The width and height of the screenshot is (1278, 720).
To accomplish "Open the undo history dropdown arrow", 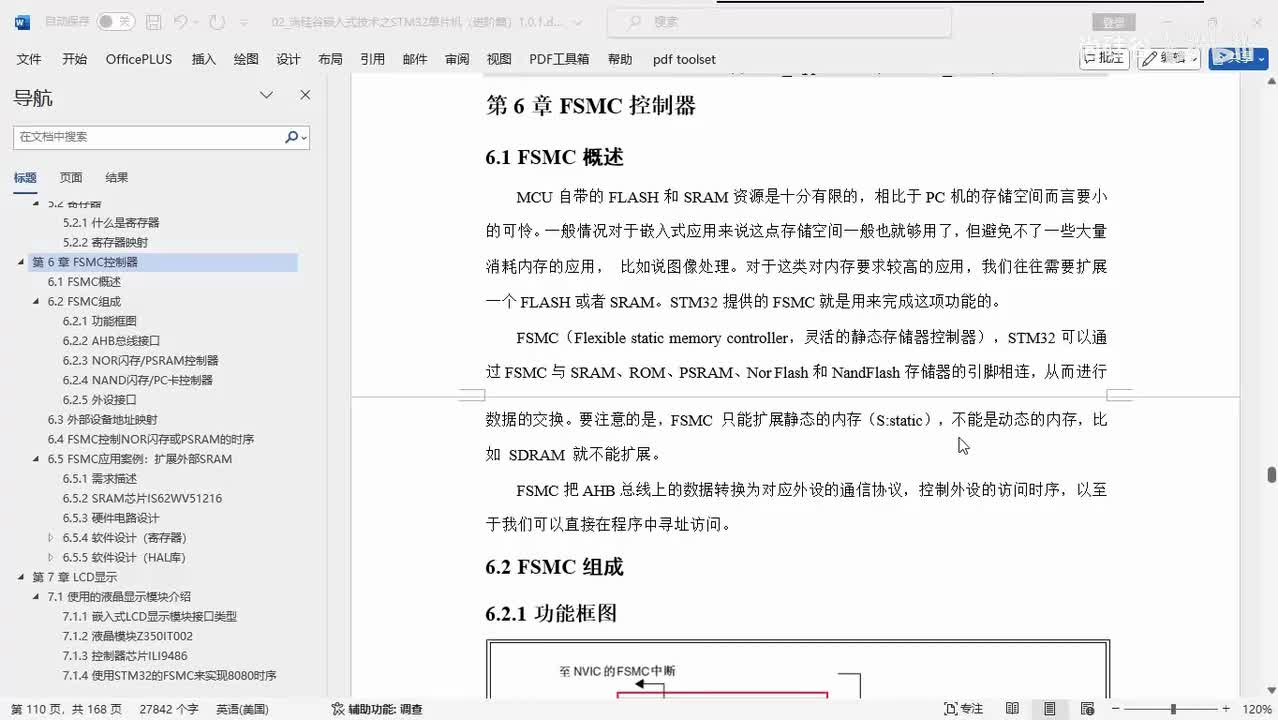I will pos(196,22).
